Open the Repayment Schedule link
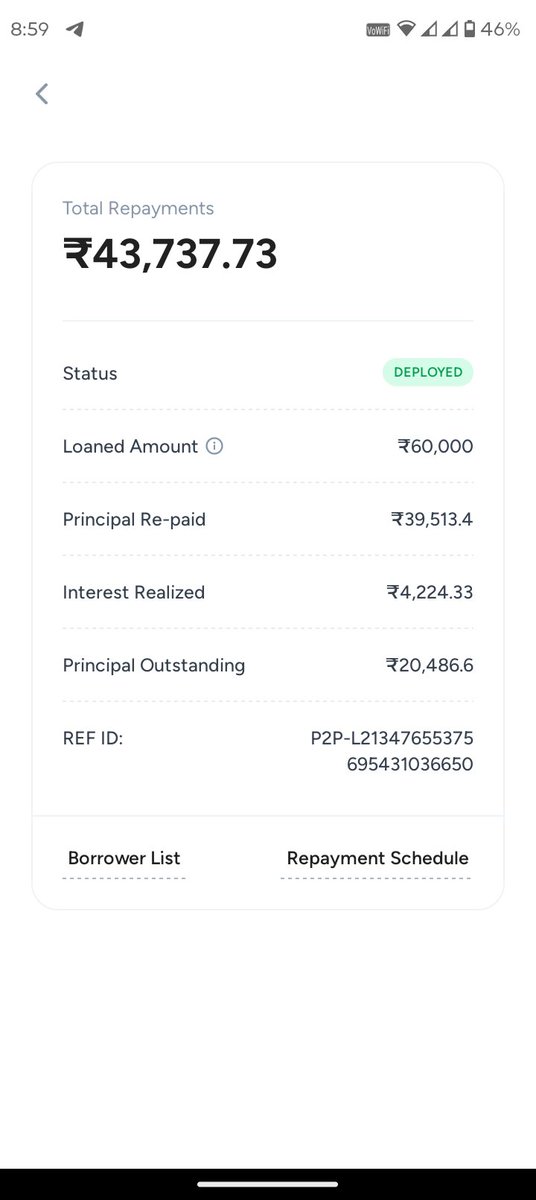The width and height of the screenshot is (536, 1200). (x=377, y=858)
